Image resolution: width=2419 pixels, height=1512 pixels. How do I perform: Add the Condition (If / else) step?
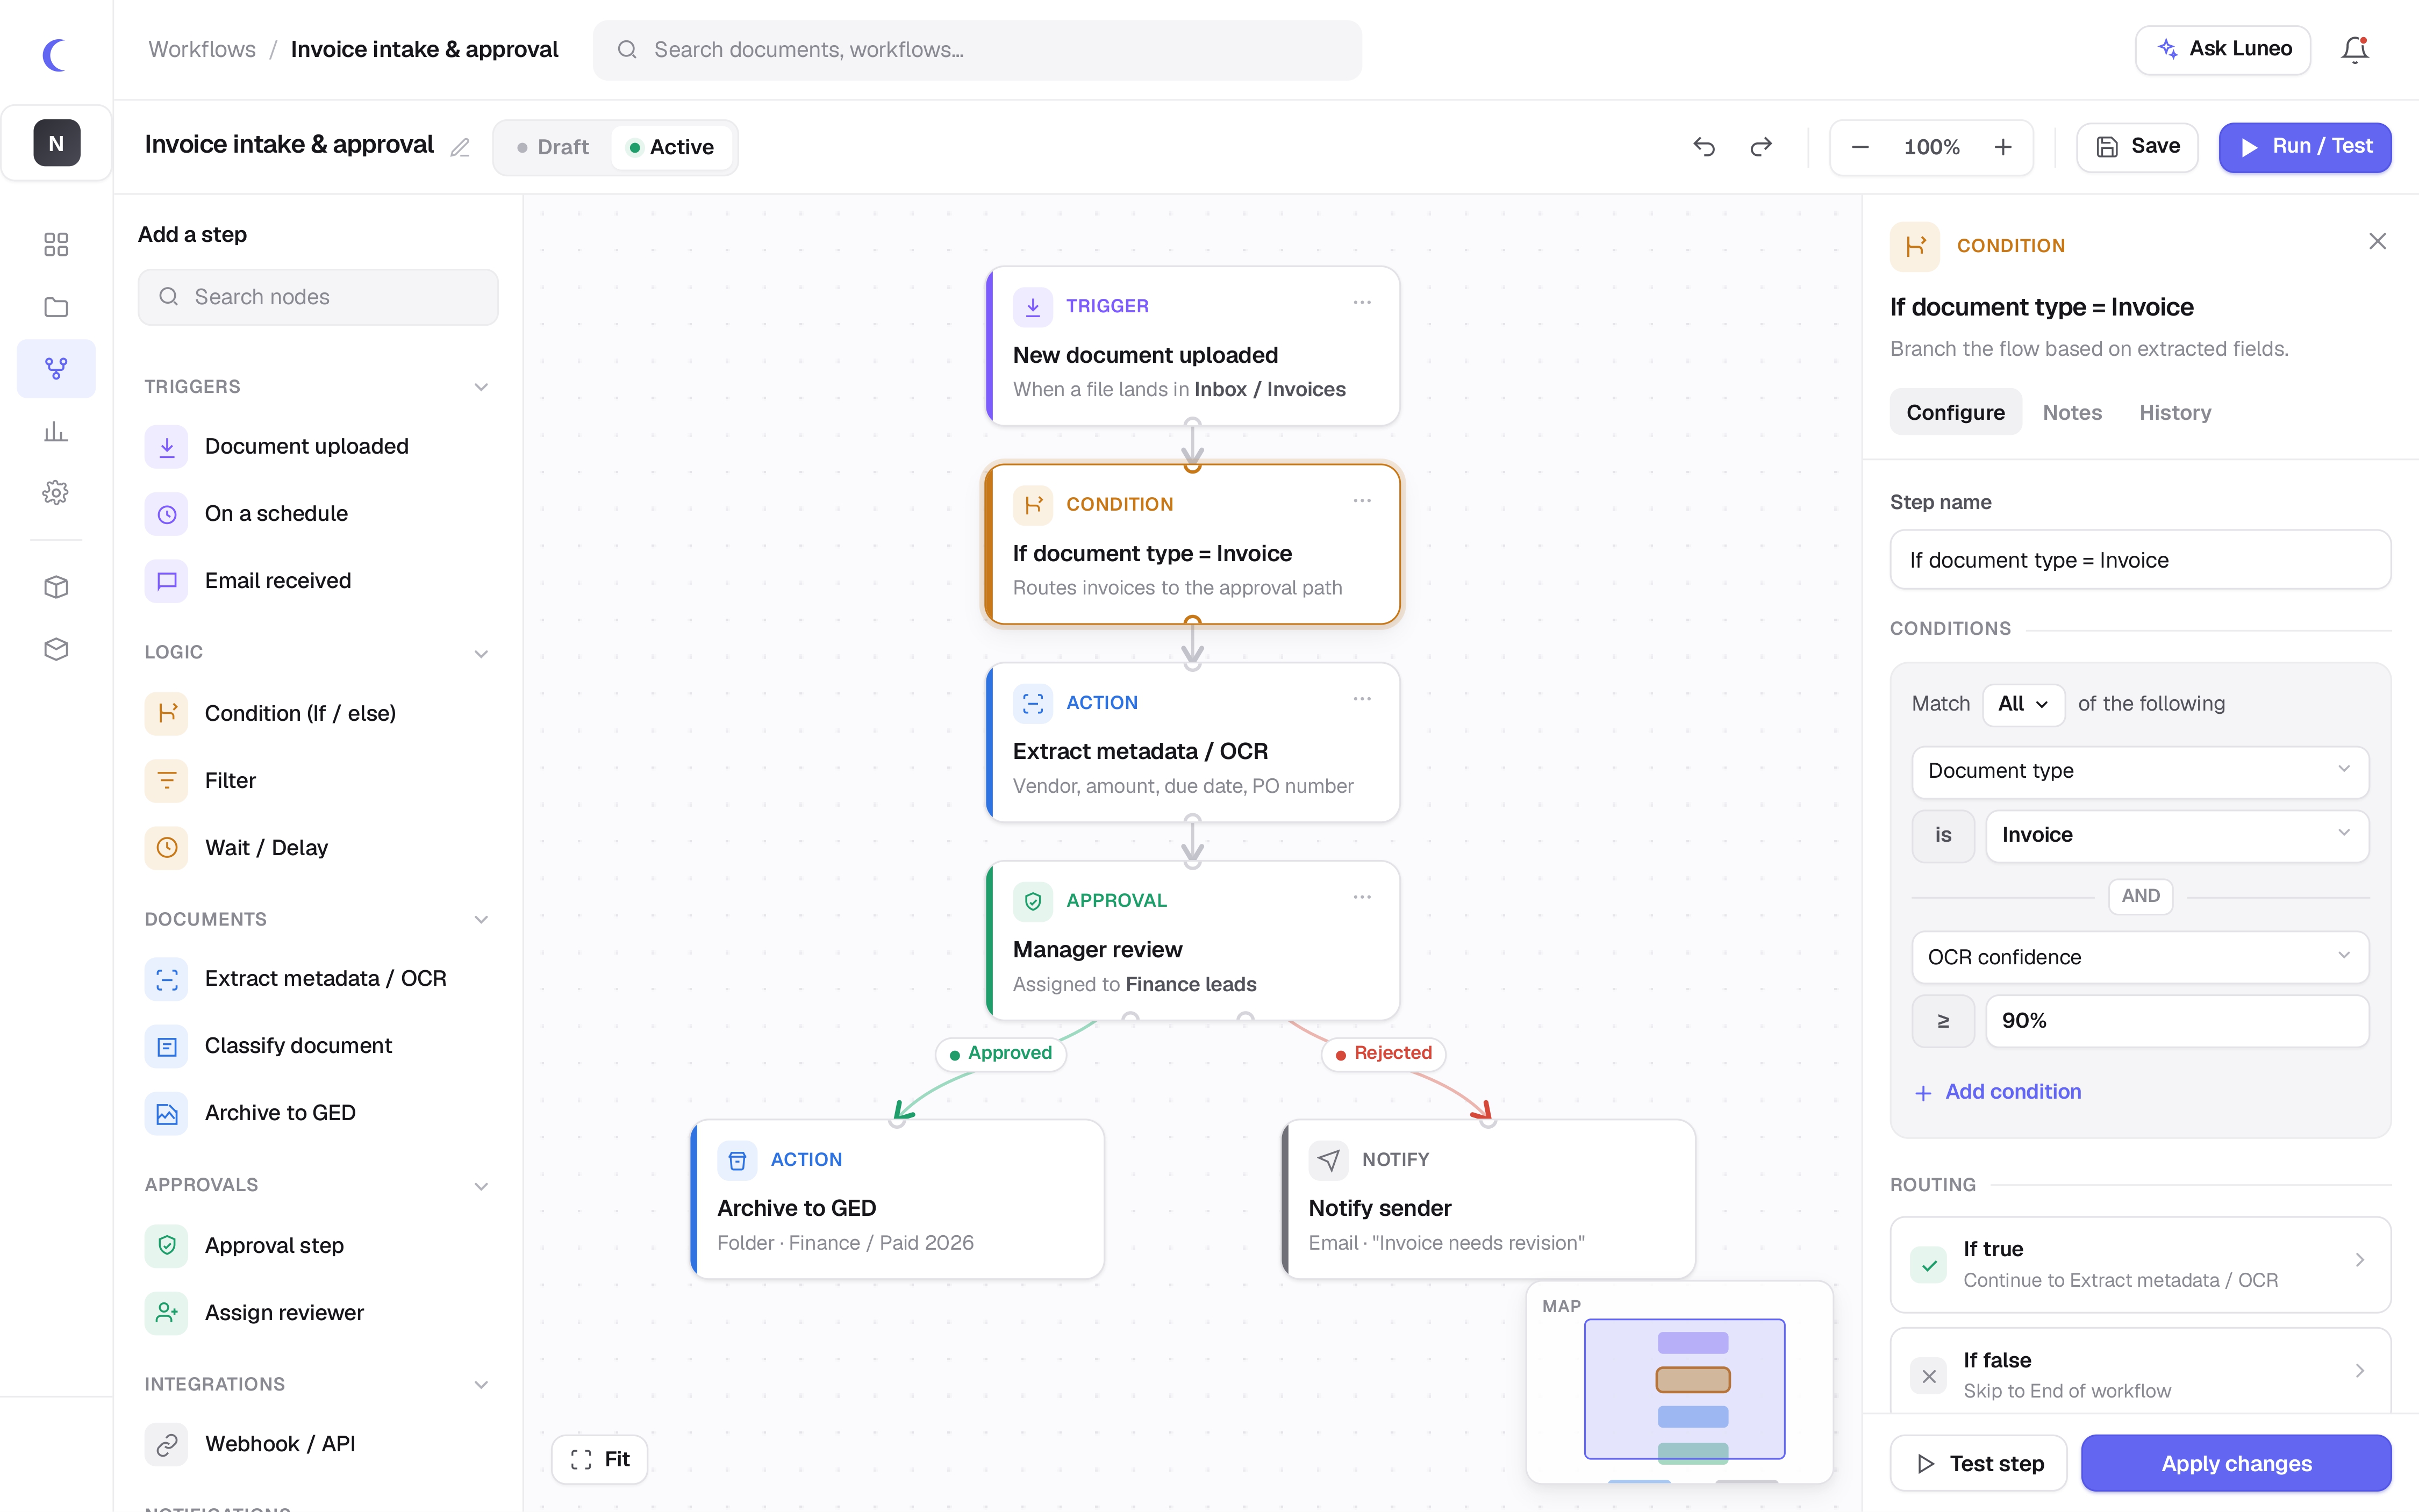click(x=318, y=713)
